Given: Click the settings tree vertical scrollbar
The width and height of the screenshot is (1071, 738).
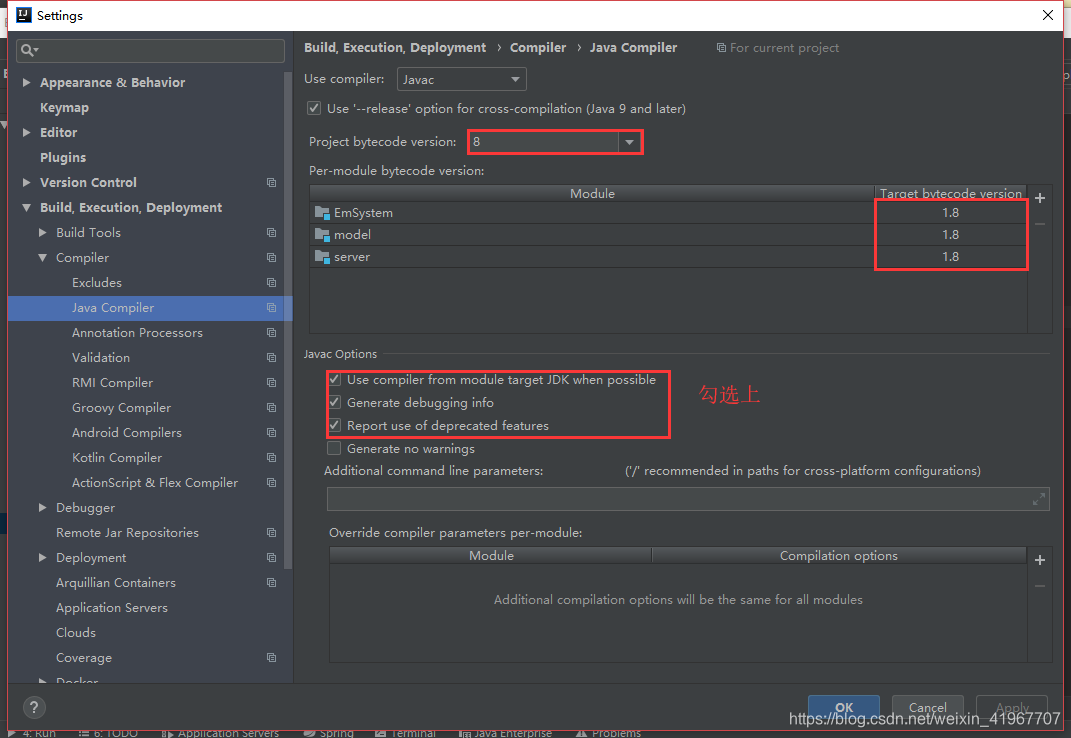Looking at the screenshot, I should [x=288, y=321].
